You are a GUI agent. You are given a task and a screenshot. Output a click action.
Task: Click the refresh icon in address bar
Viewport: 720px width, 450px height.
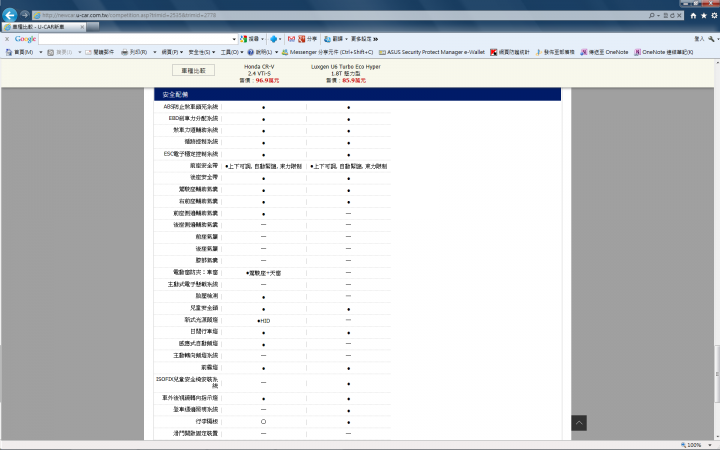pos(672,15)
